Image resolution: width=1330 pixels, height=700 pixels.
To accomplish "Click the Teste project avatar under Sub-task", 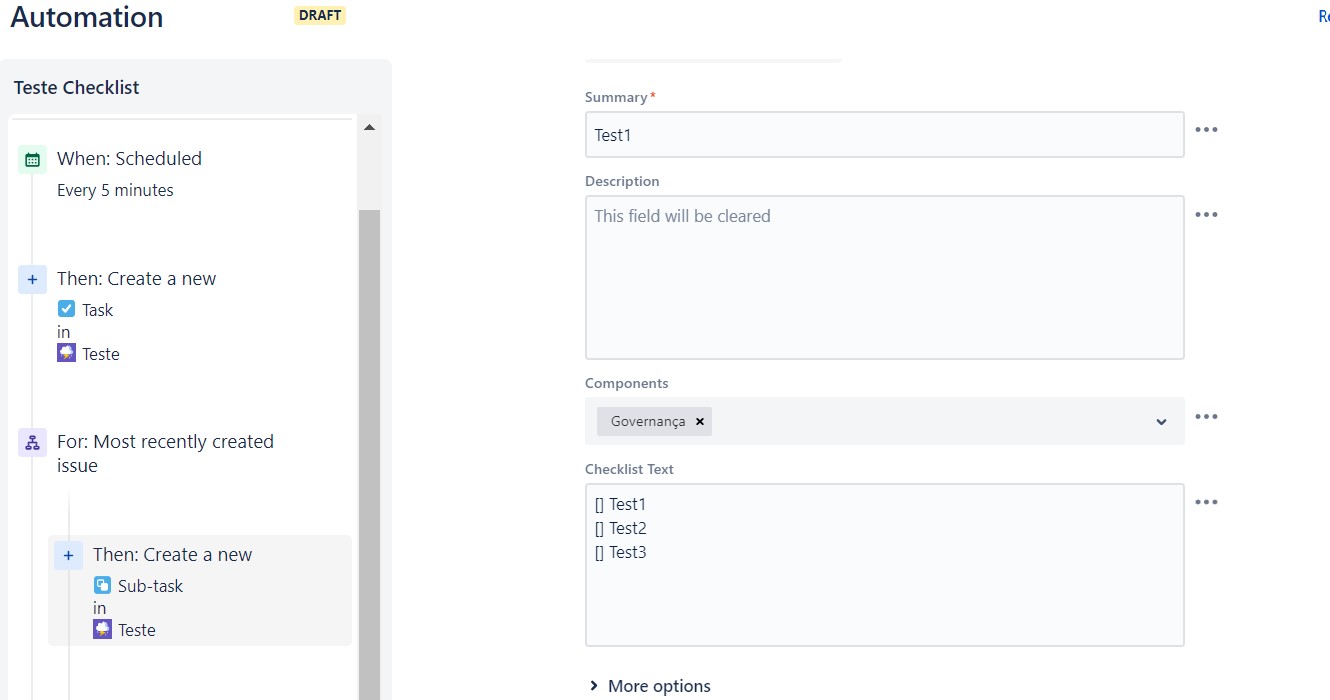I will click(x=102, y=629).
